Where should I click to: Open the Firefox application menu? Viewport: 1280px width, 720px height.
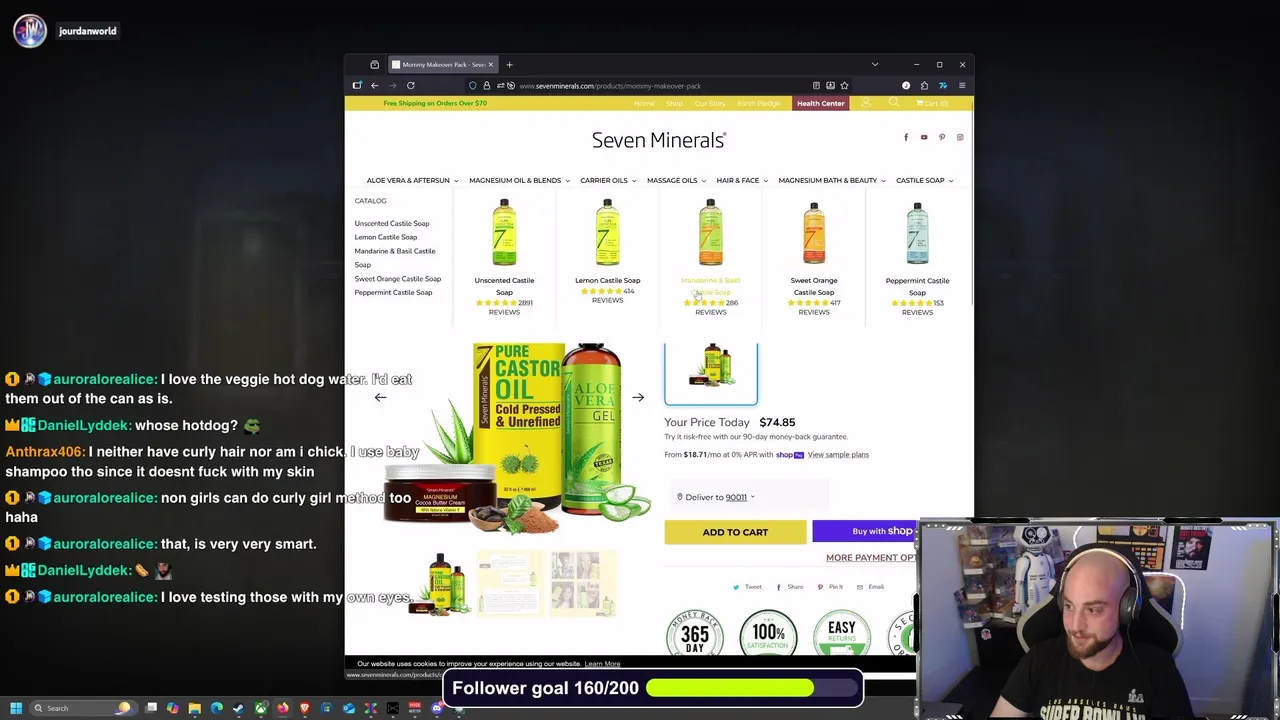(x=961, y=86)
